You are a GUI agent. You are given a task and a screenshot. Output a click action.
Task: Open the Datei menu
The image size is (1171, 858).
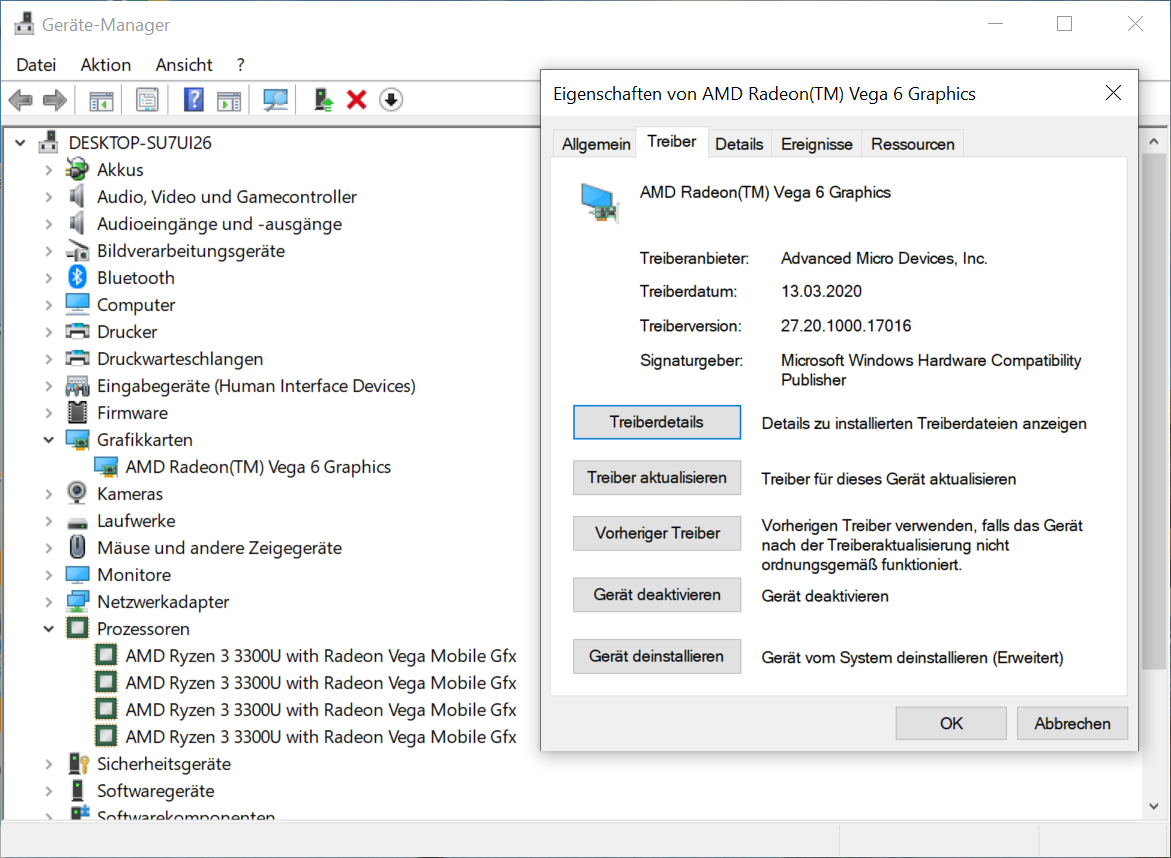(37, 65)
